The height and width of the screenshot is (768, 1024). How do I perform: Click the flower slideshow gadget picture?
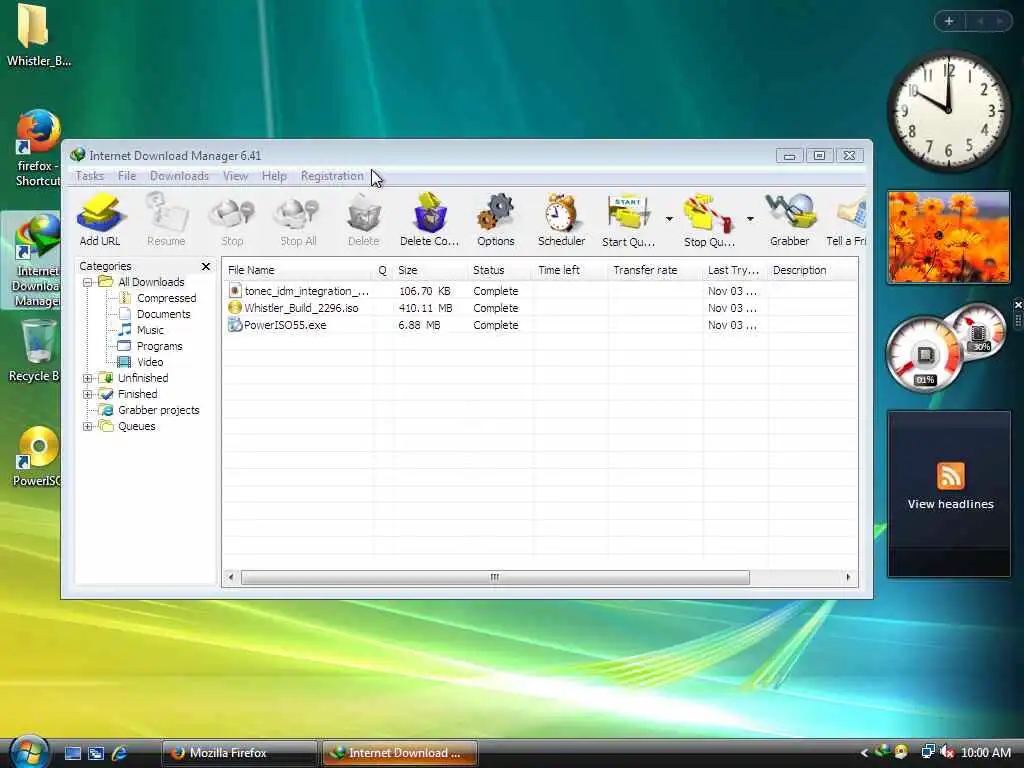pyautogui.click(x=949, y=237)
